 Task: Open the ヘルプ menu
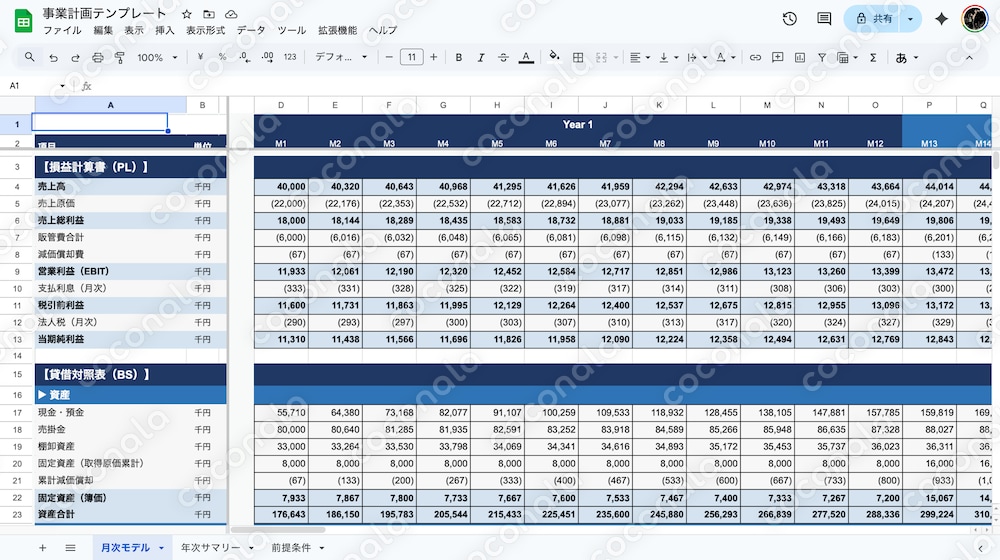click(x=383, y=31)
